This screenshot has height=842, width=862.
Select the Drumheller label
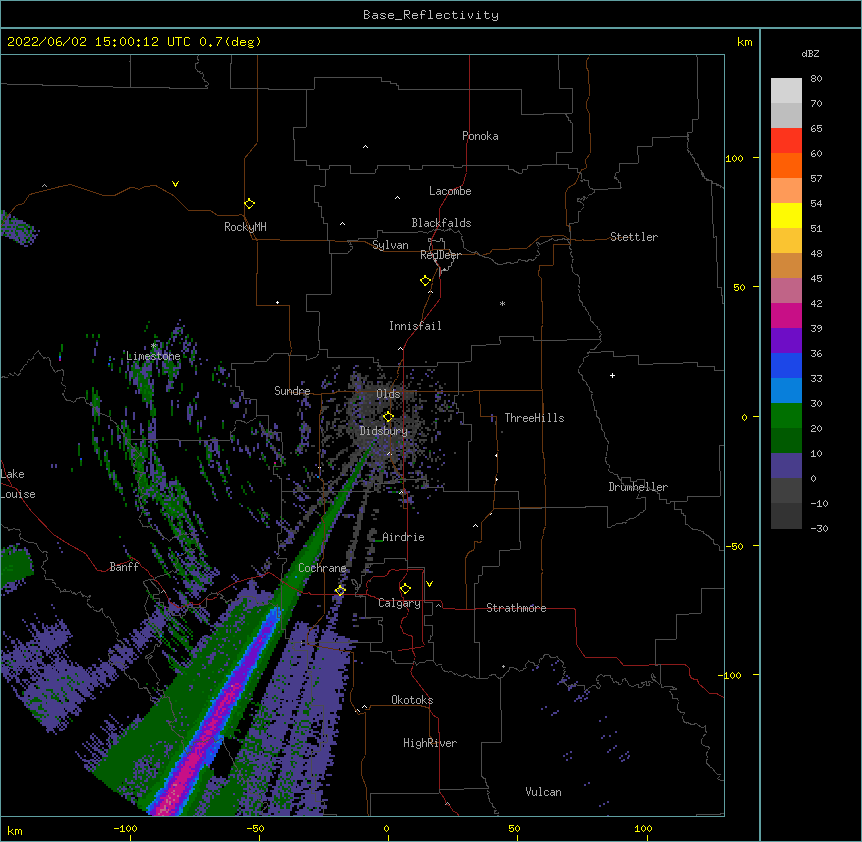pyautogui.click(x=638, y=487)
